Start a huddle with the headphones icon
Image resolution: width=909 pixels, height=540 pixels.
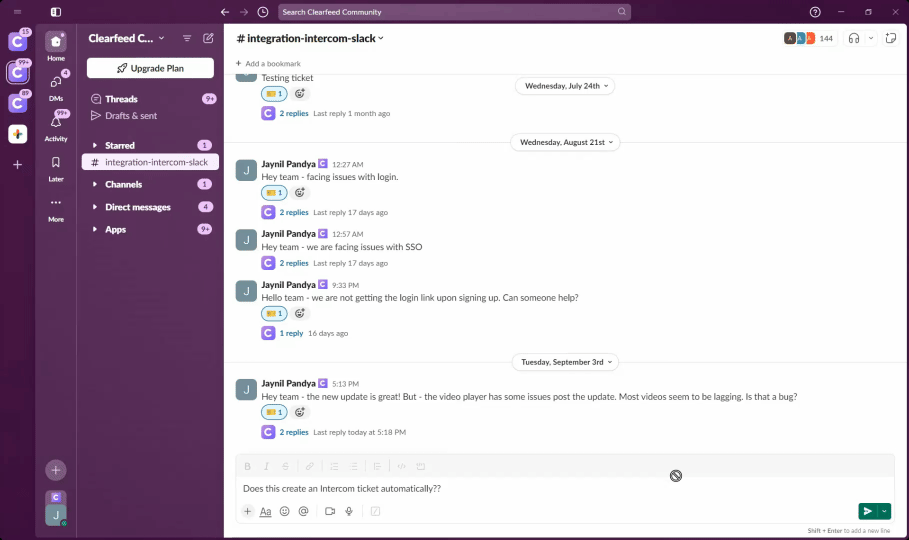coord(854,38)
